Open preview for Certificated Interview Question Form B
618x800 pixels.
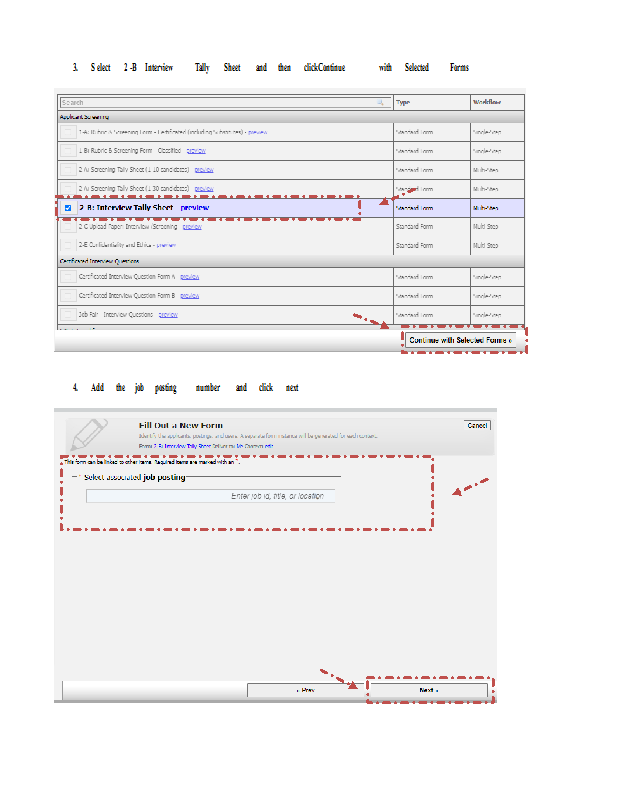(x=189, y=296)
